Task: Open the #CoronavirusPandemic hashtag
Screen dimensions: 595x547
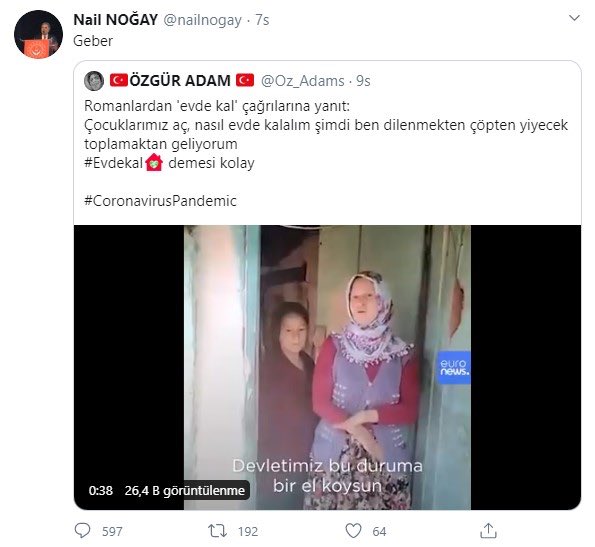Action: pyautogui.click(x=160, y=201)
